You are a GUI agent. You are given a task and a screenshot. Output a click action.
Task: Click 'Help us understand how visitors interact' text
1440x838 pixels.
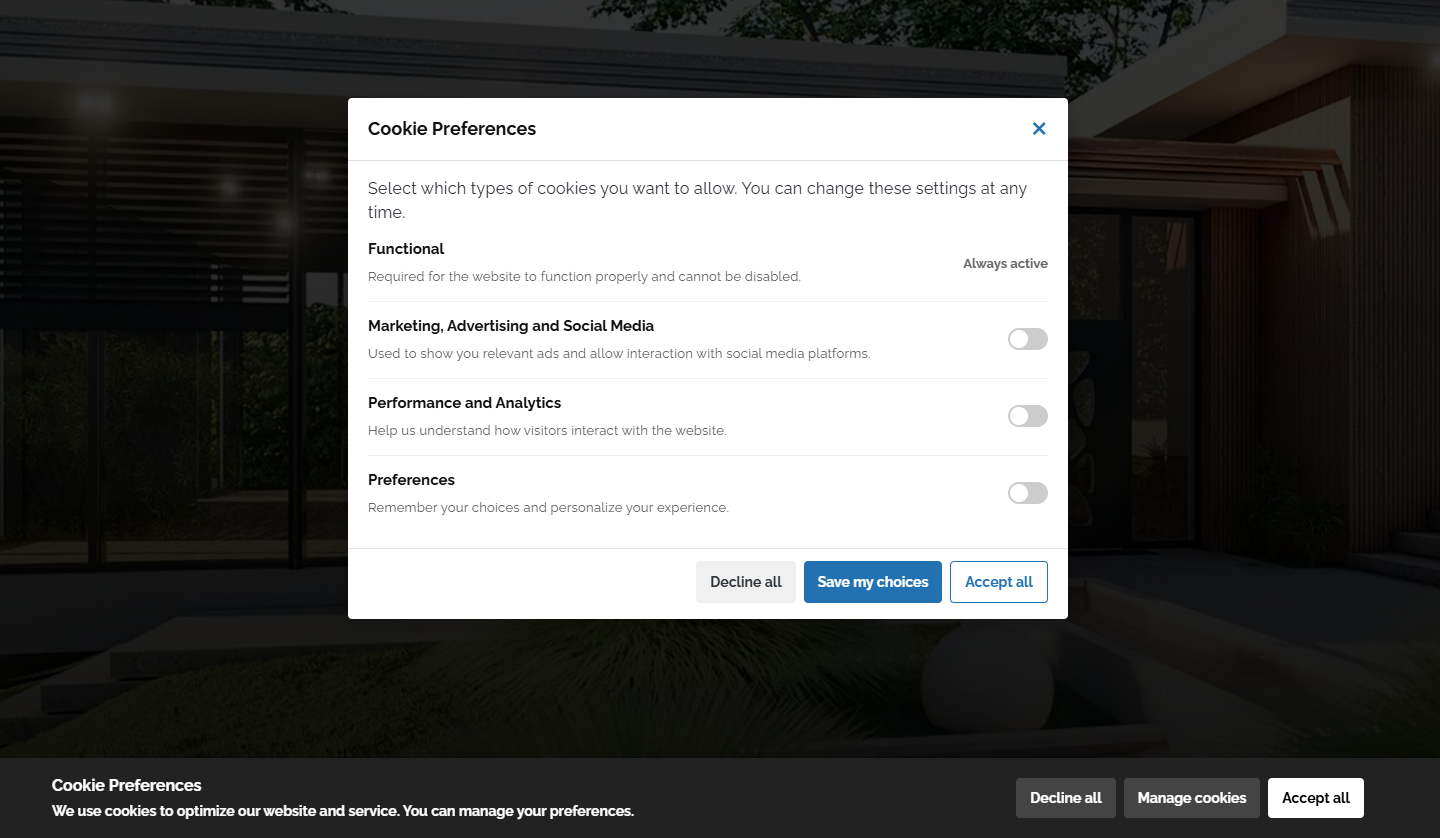pyautogui.click(x=547, y=431)
